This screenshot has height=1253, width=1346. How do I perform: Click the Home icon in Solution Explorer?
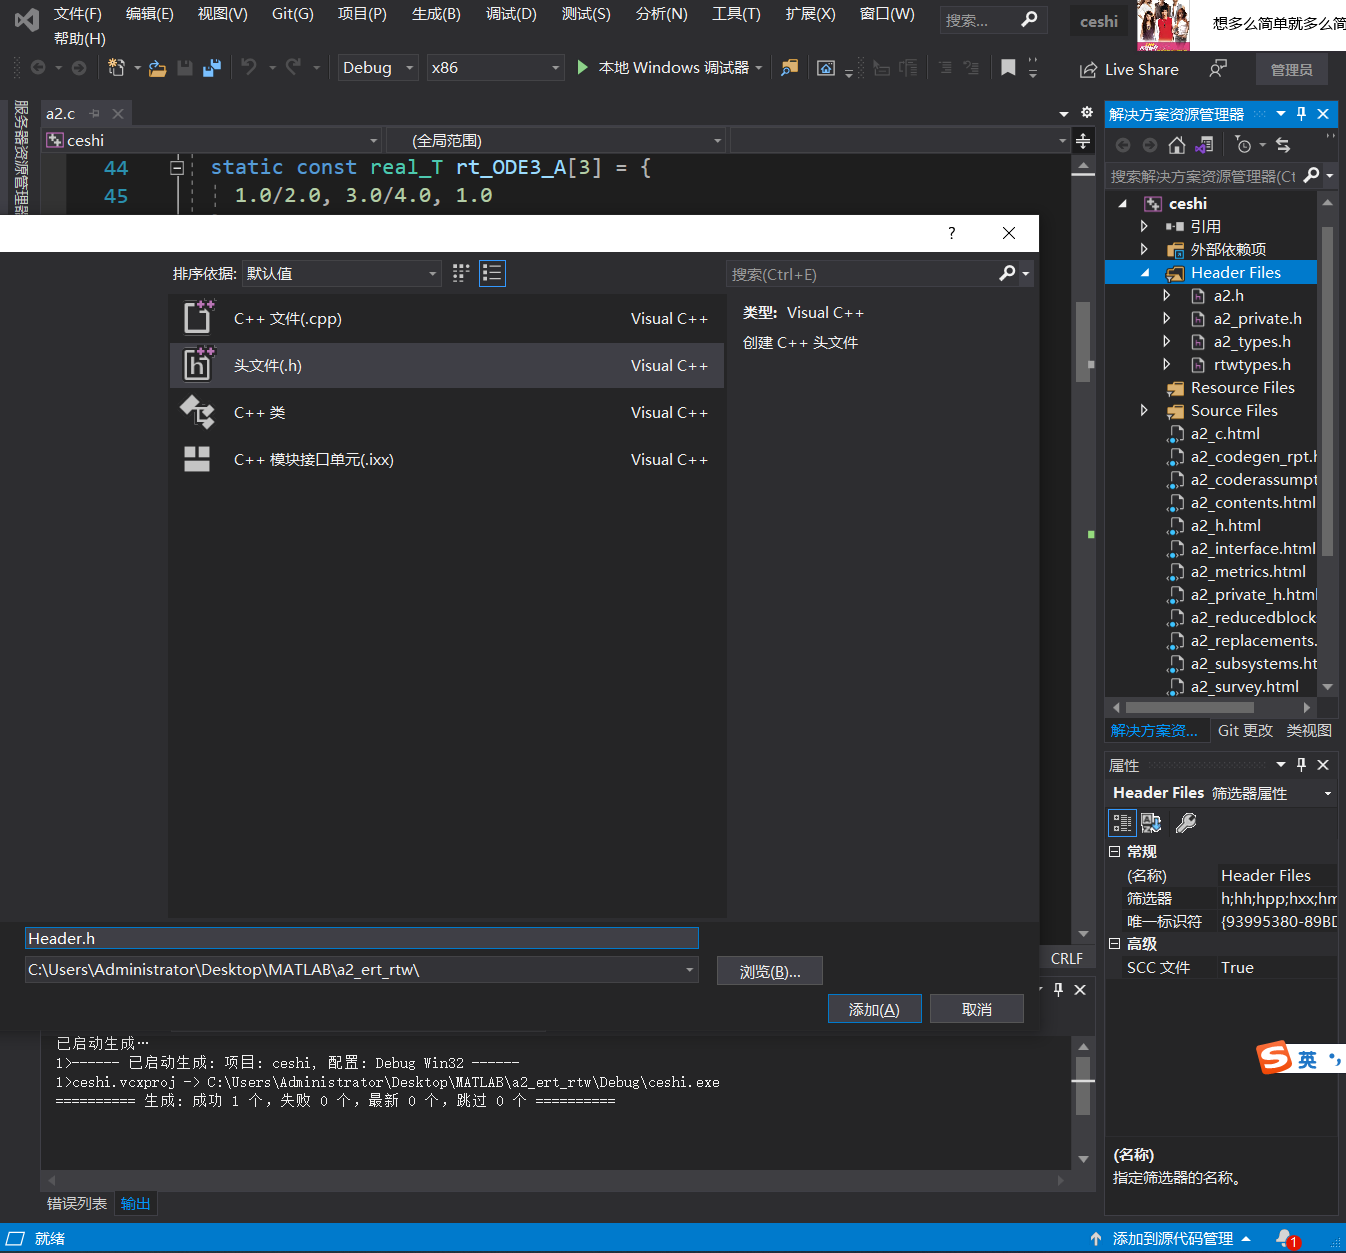coord(1177,145)
